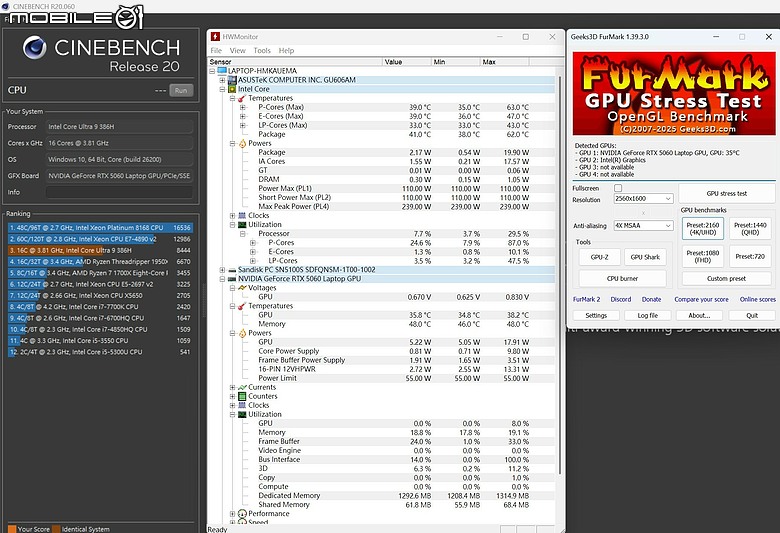Open the Online scores link
Viewport: 780px width, 533px height.
[x=757, y=299]
